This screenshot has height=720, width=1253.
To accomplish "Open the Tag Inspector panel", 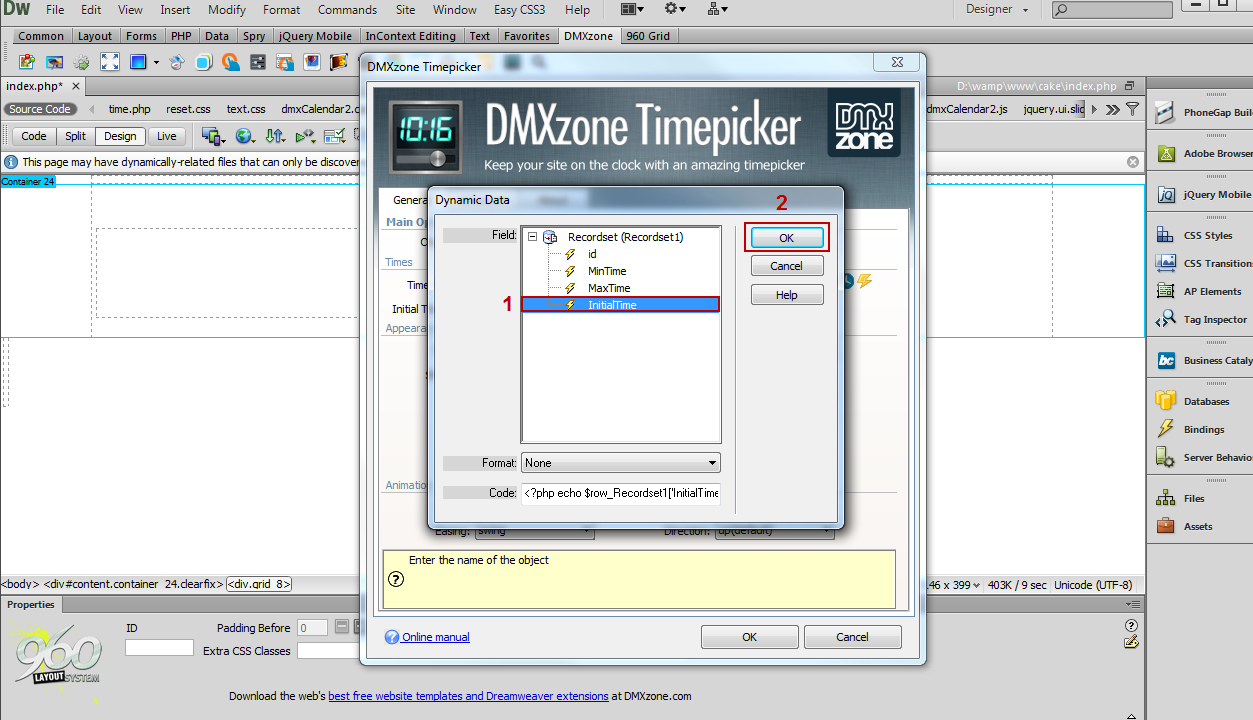I will point(1201,320).
